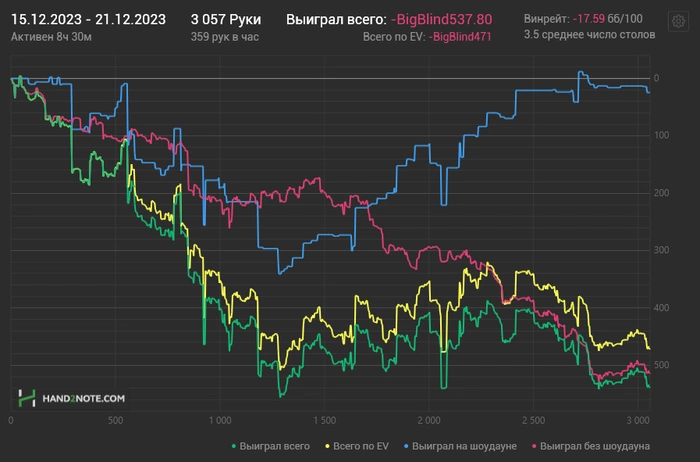Viewport: 700px width, 462px height.
Task: Click blue dot next to 'Выиграл на шоудауне'
Action: pyautogui.click(x=406, y=446)
